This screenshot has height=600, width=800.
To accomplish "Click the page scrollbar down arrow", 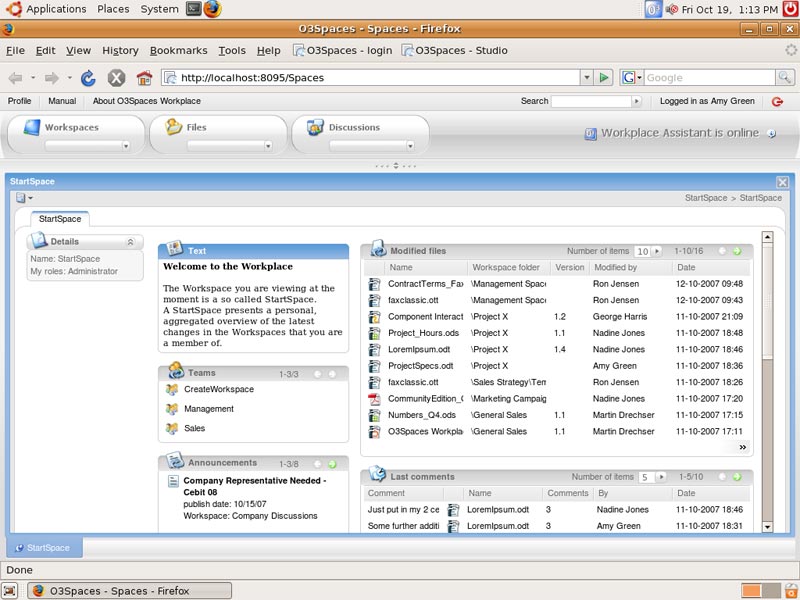I will pos(767,527).
